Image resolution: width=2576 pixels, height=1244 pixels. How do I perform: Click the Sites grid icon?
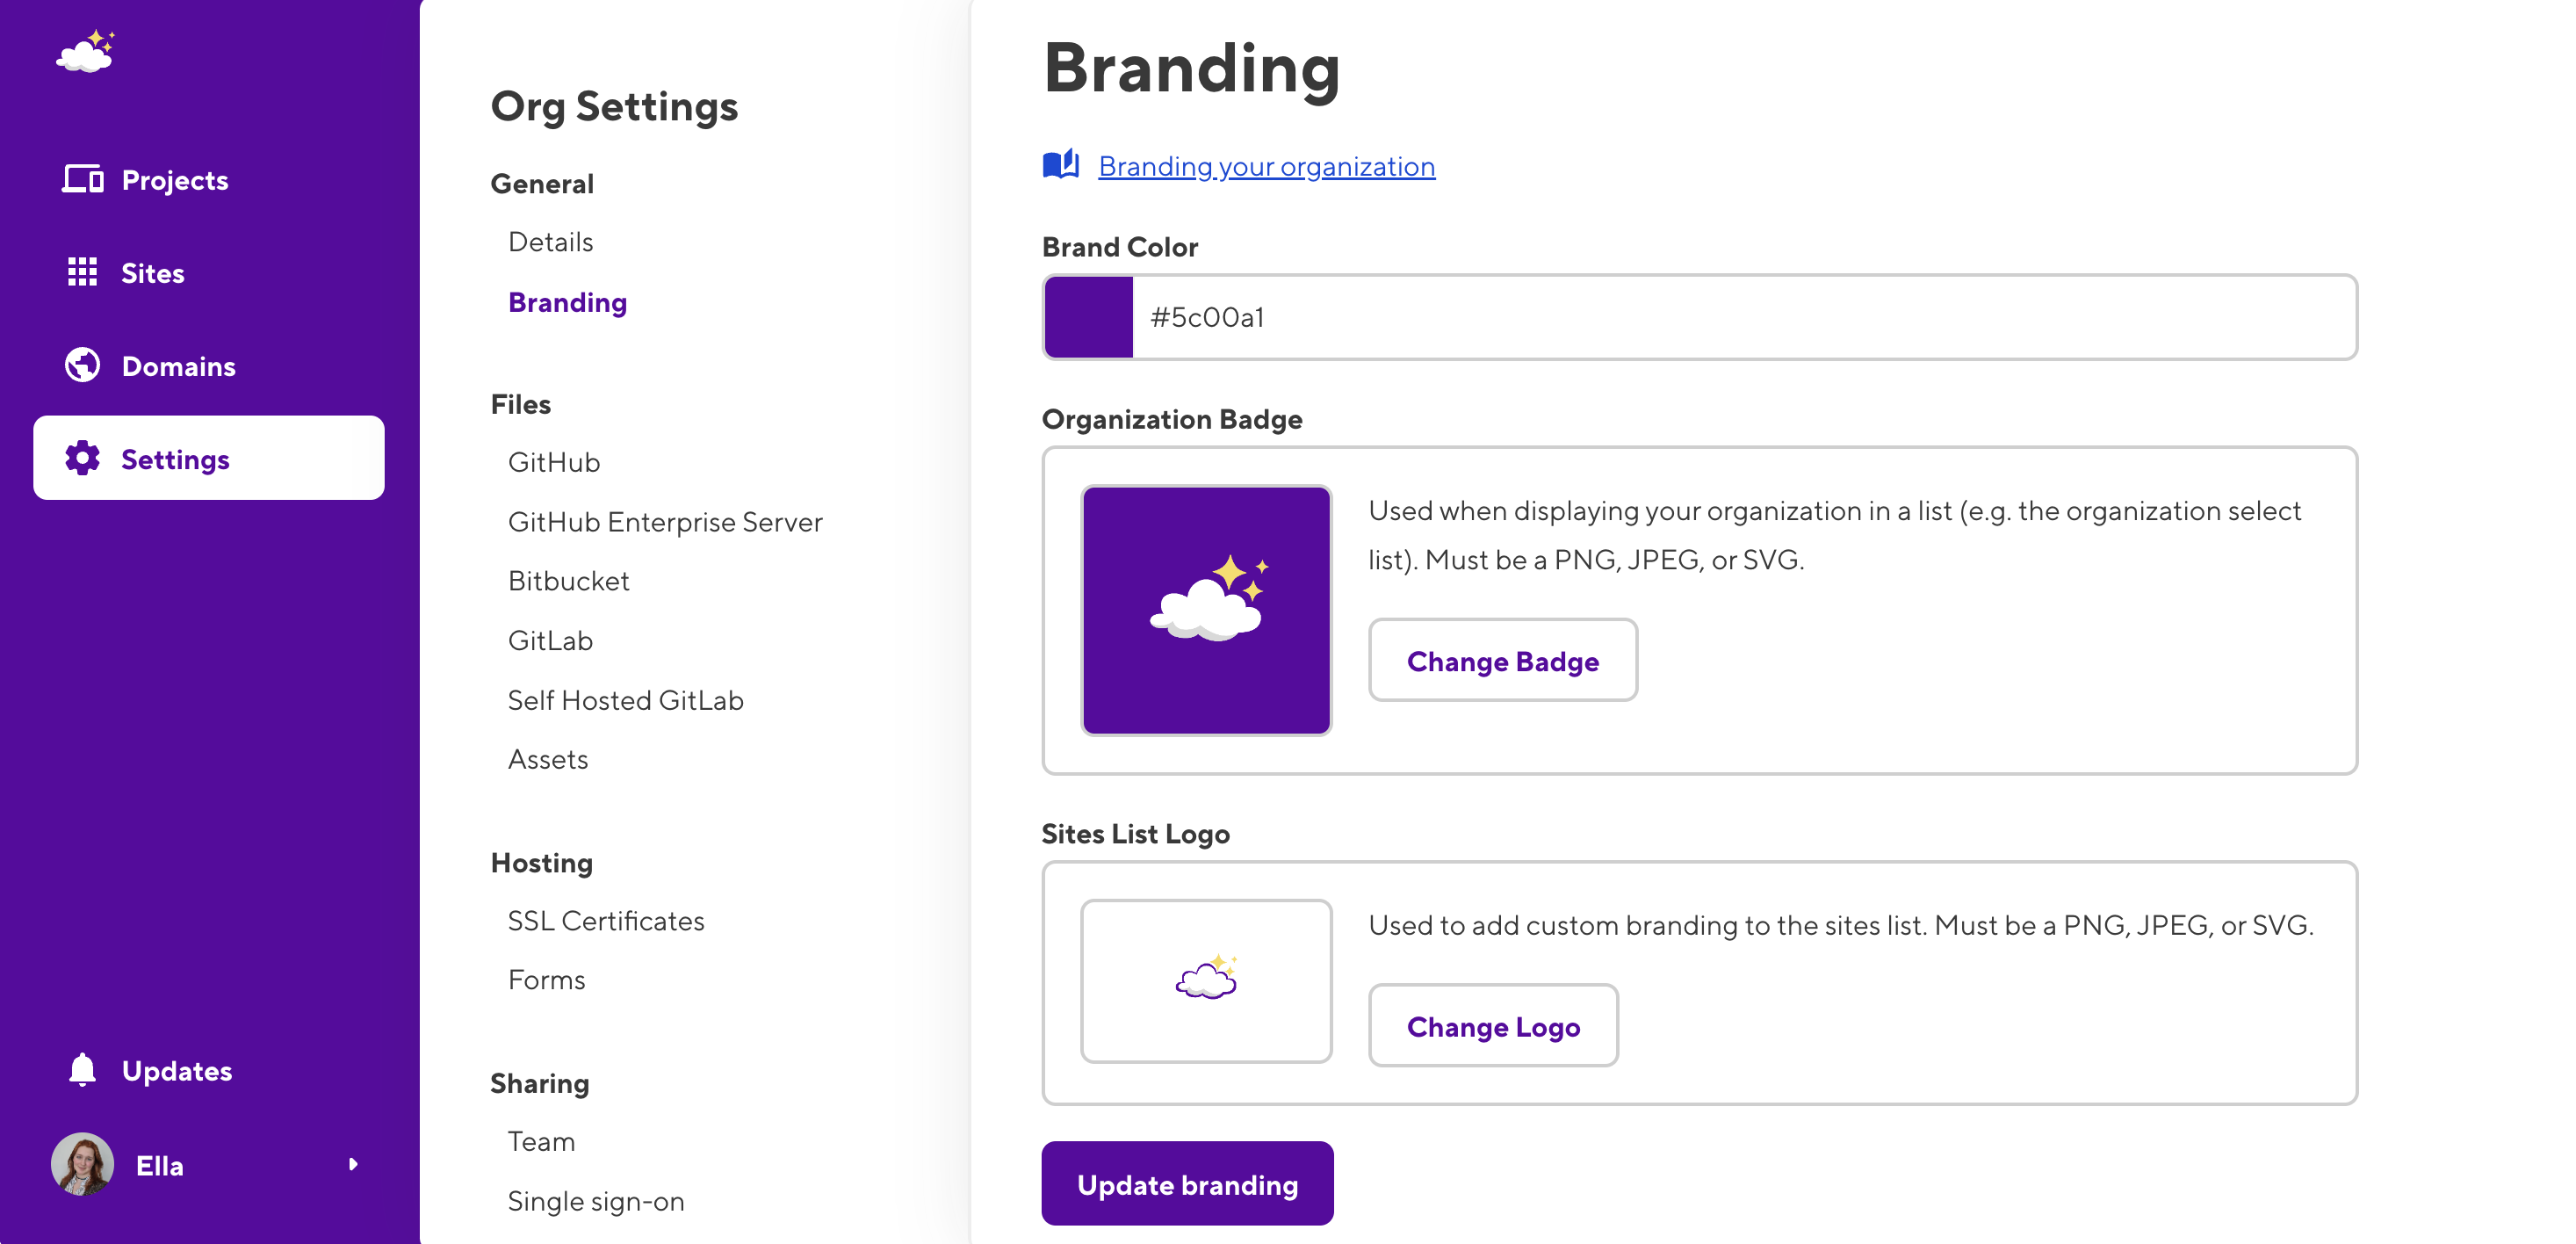(x=82, y=272)
